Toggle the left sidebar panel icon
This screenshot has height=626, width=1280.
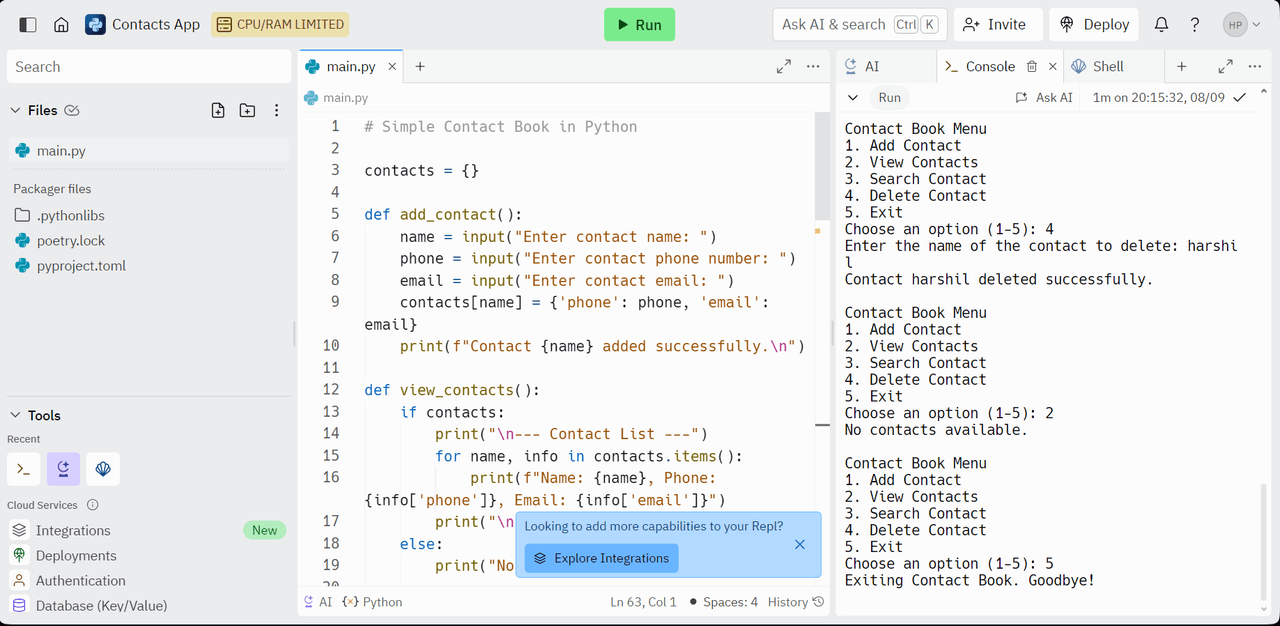point(28,24)
